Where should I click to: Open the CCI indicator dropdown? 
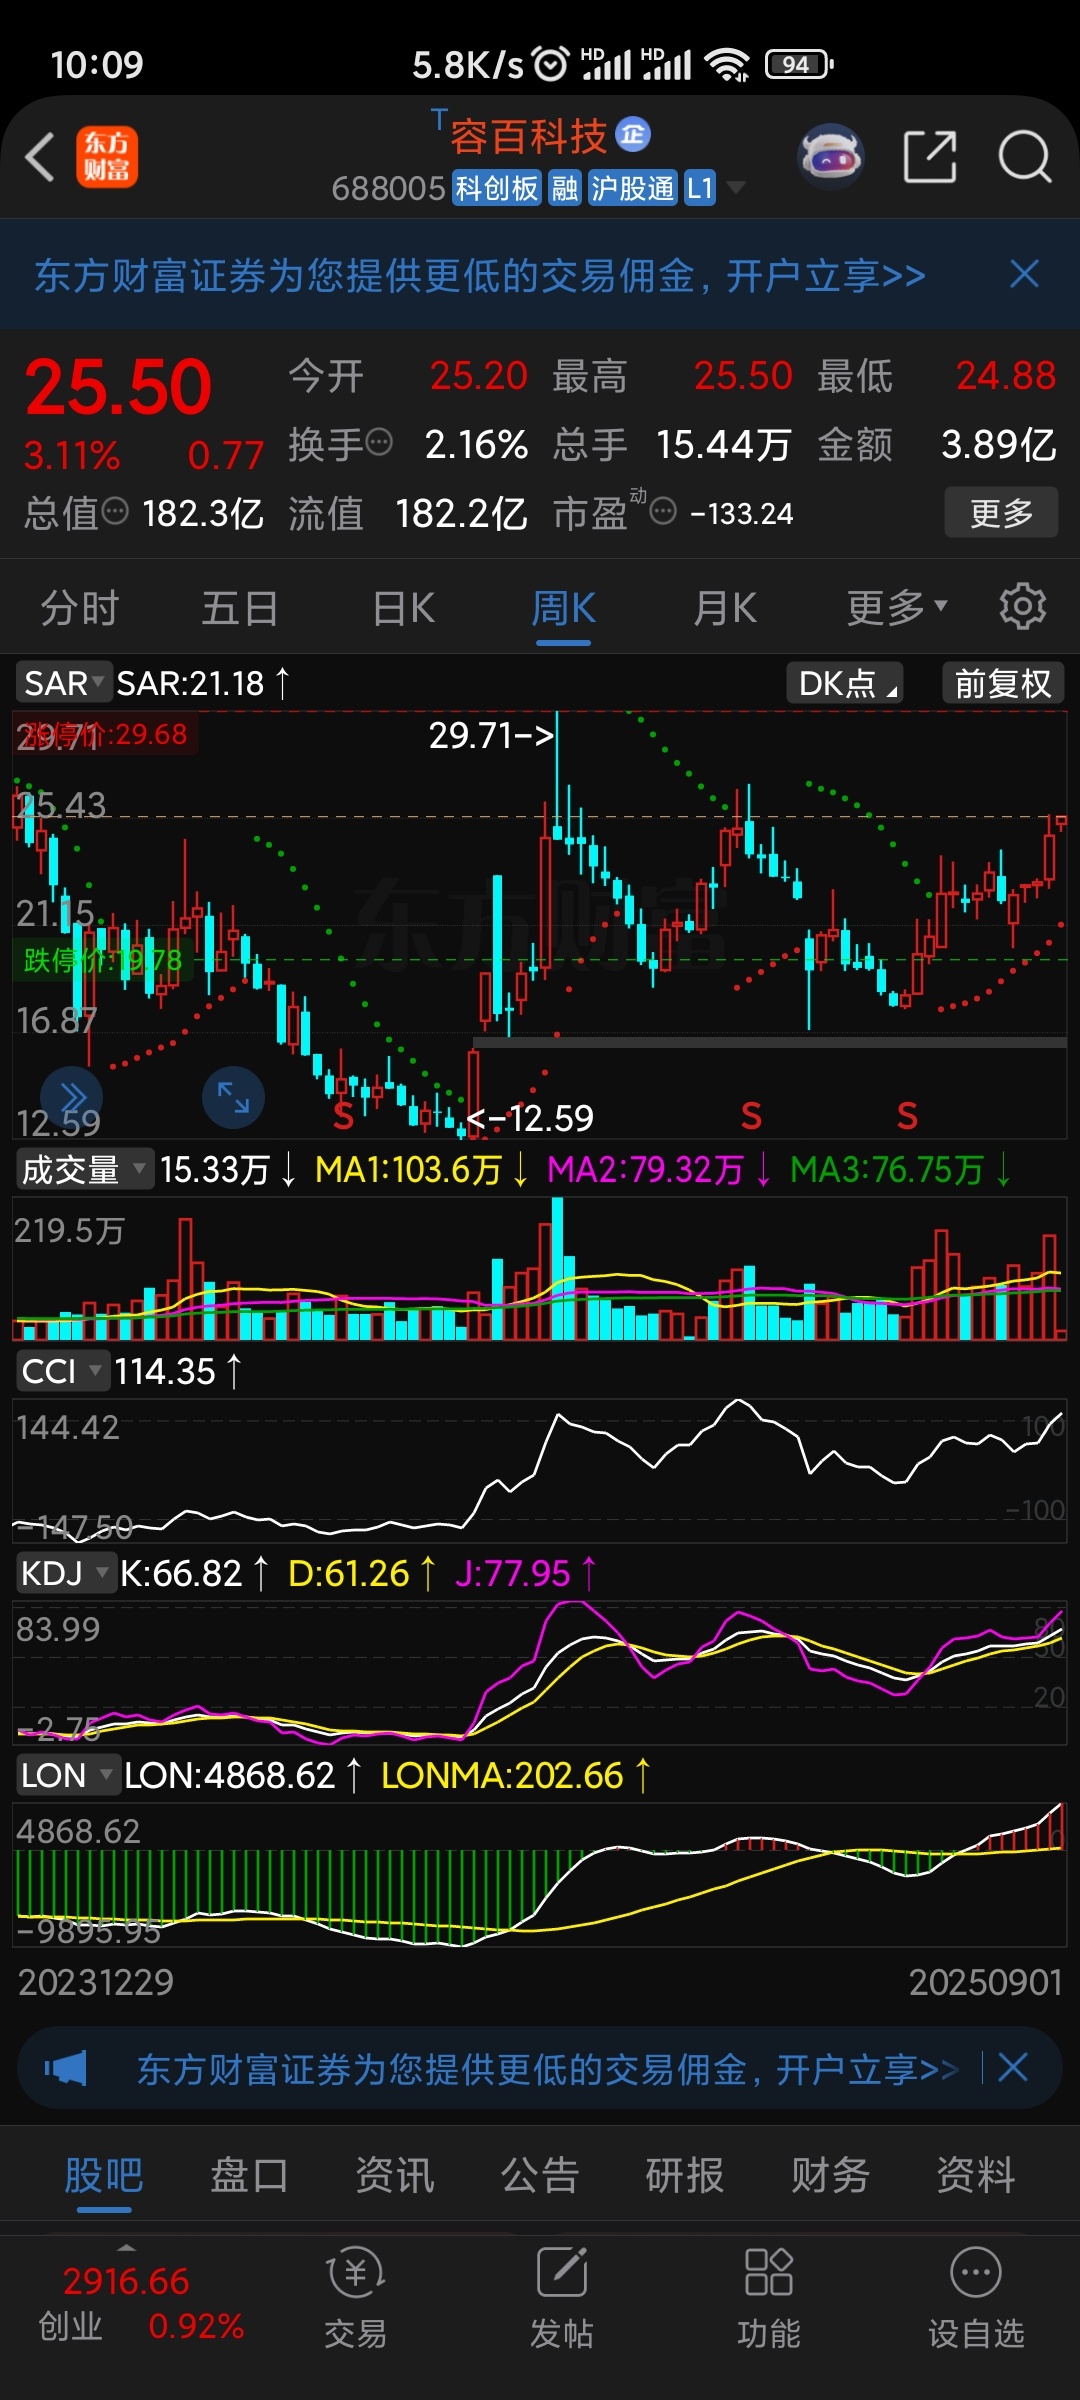click(x=61, y=1371)
